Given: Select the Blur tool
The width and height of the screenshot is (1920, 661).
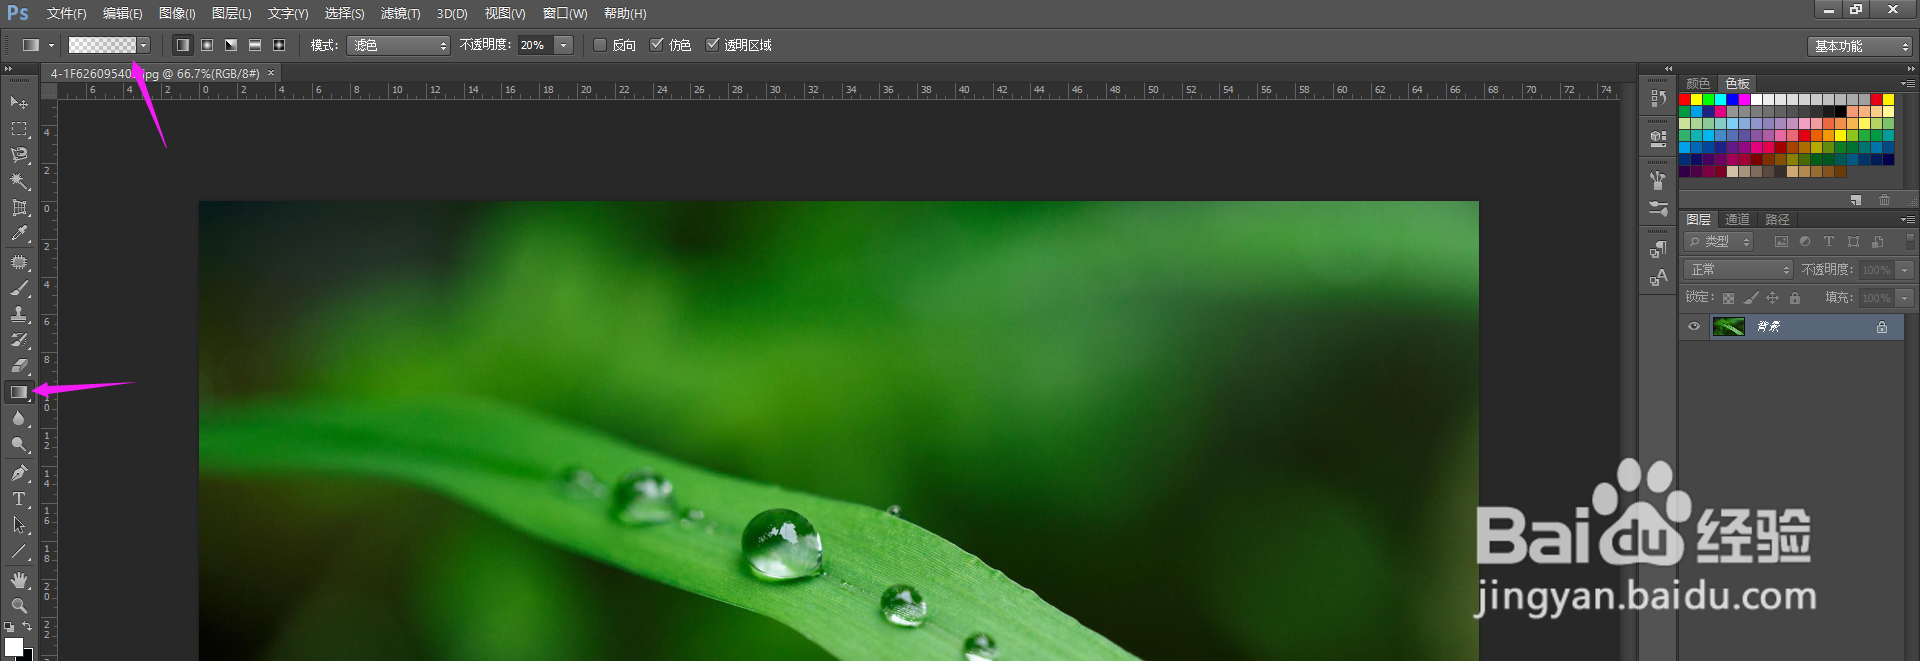Looking at the screenshot, I should pyautogui.click(x=19, y=418).
